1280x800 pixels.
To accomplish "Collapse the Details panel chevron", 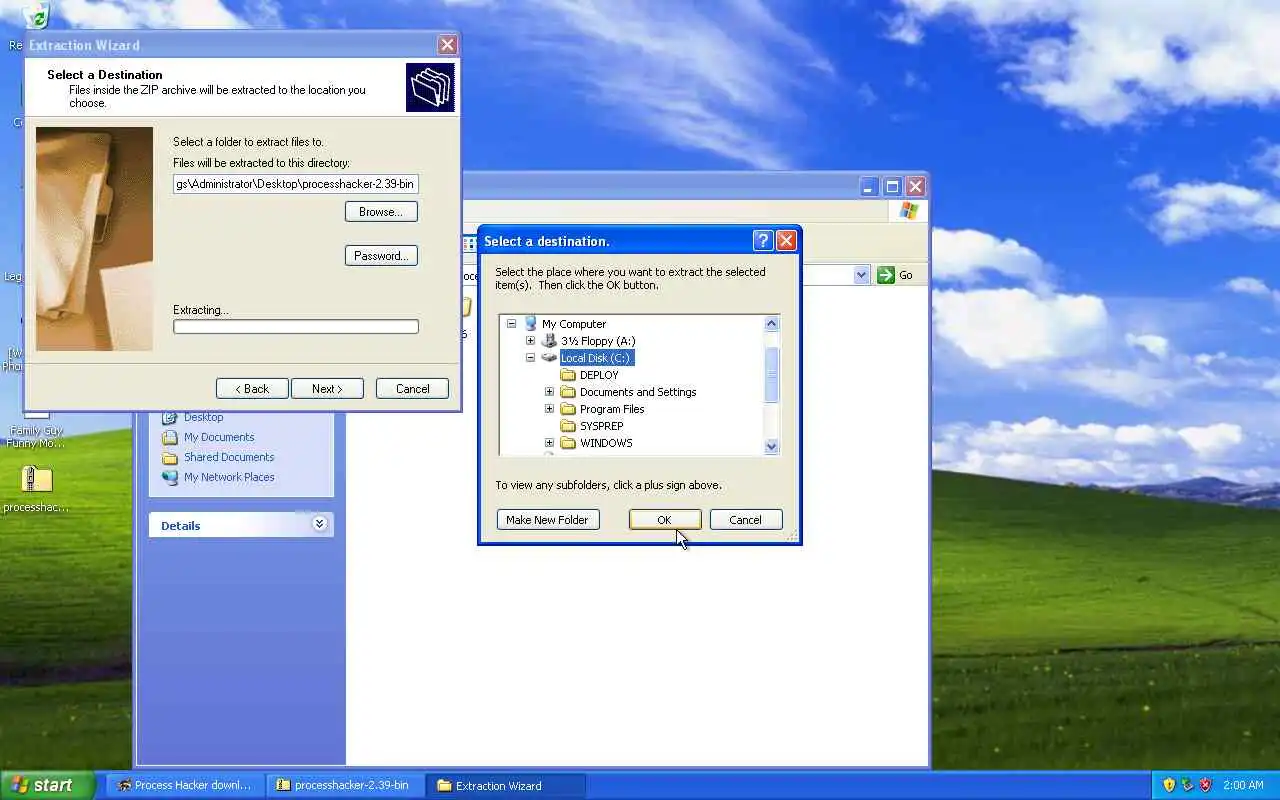I will [319, 524].
